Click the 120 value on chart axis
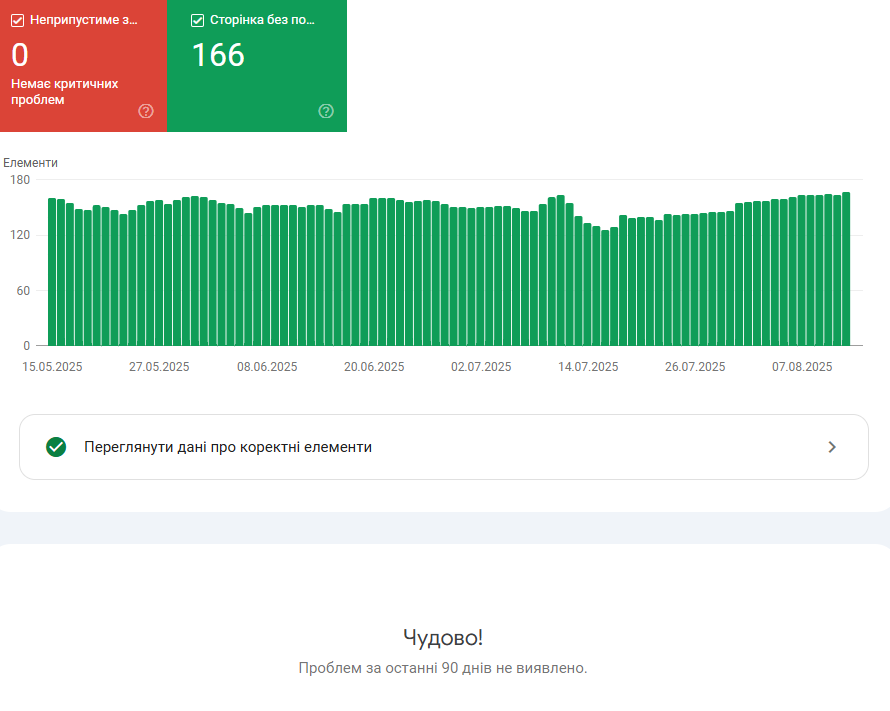Image resolution: width=890 pixels, height=711 pixels. [x=20, y=235]
